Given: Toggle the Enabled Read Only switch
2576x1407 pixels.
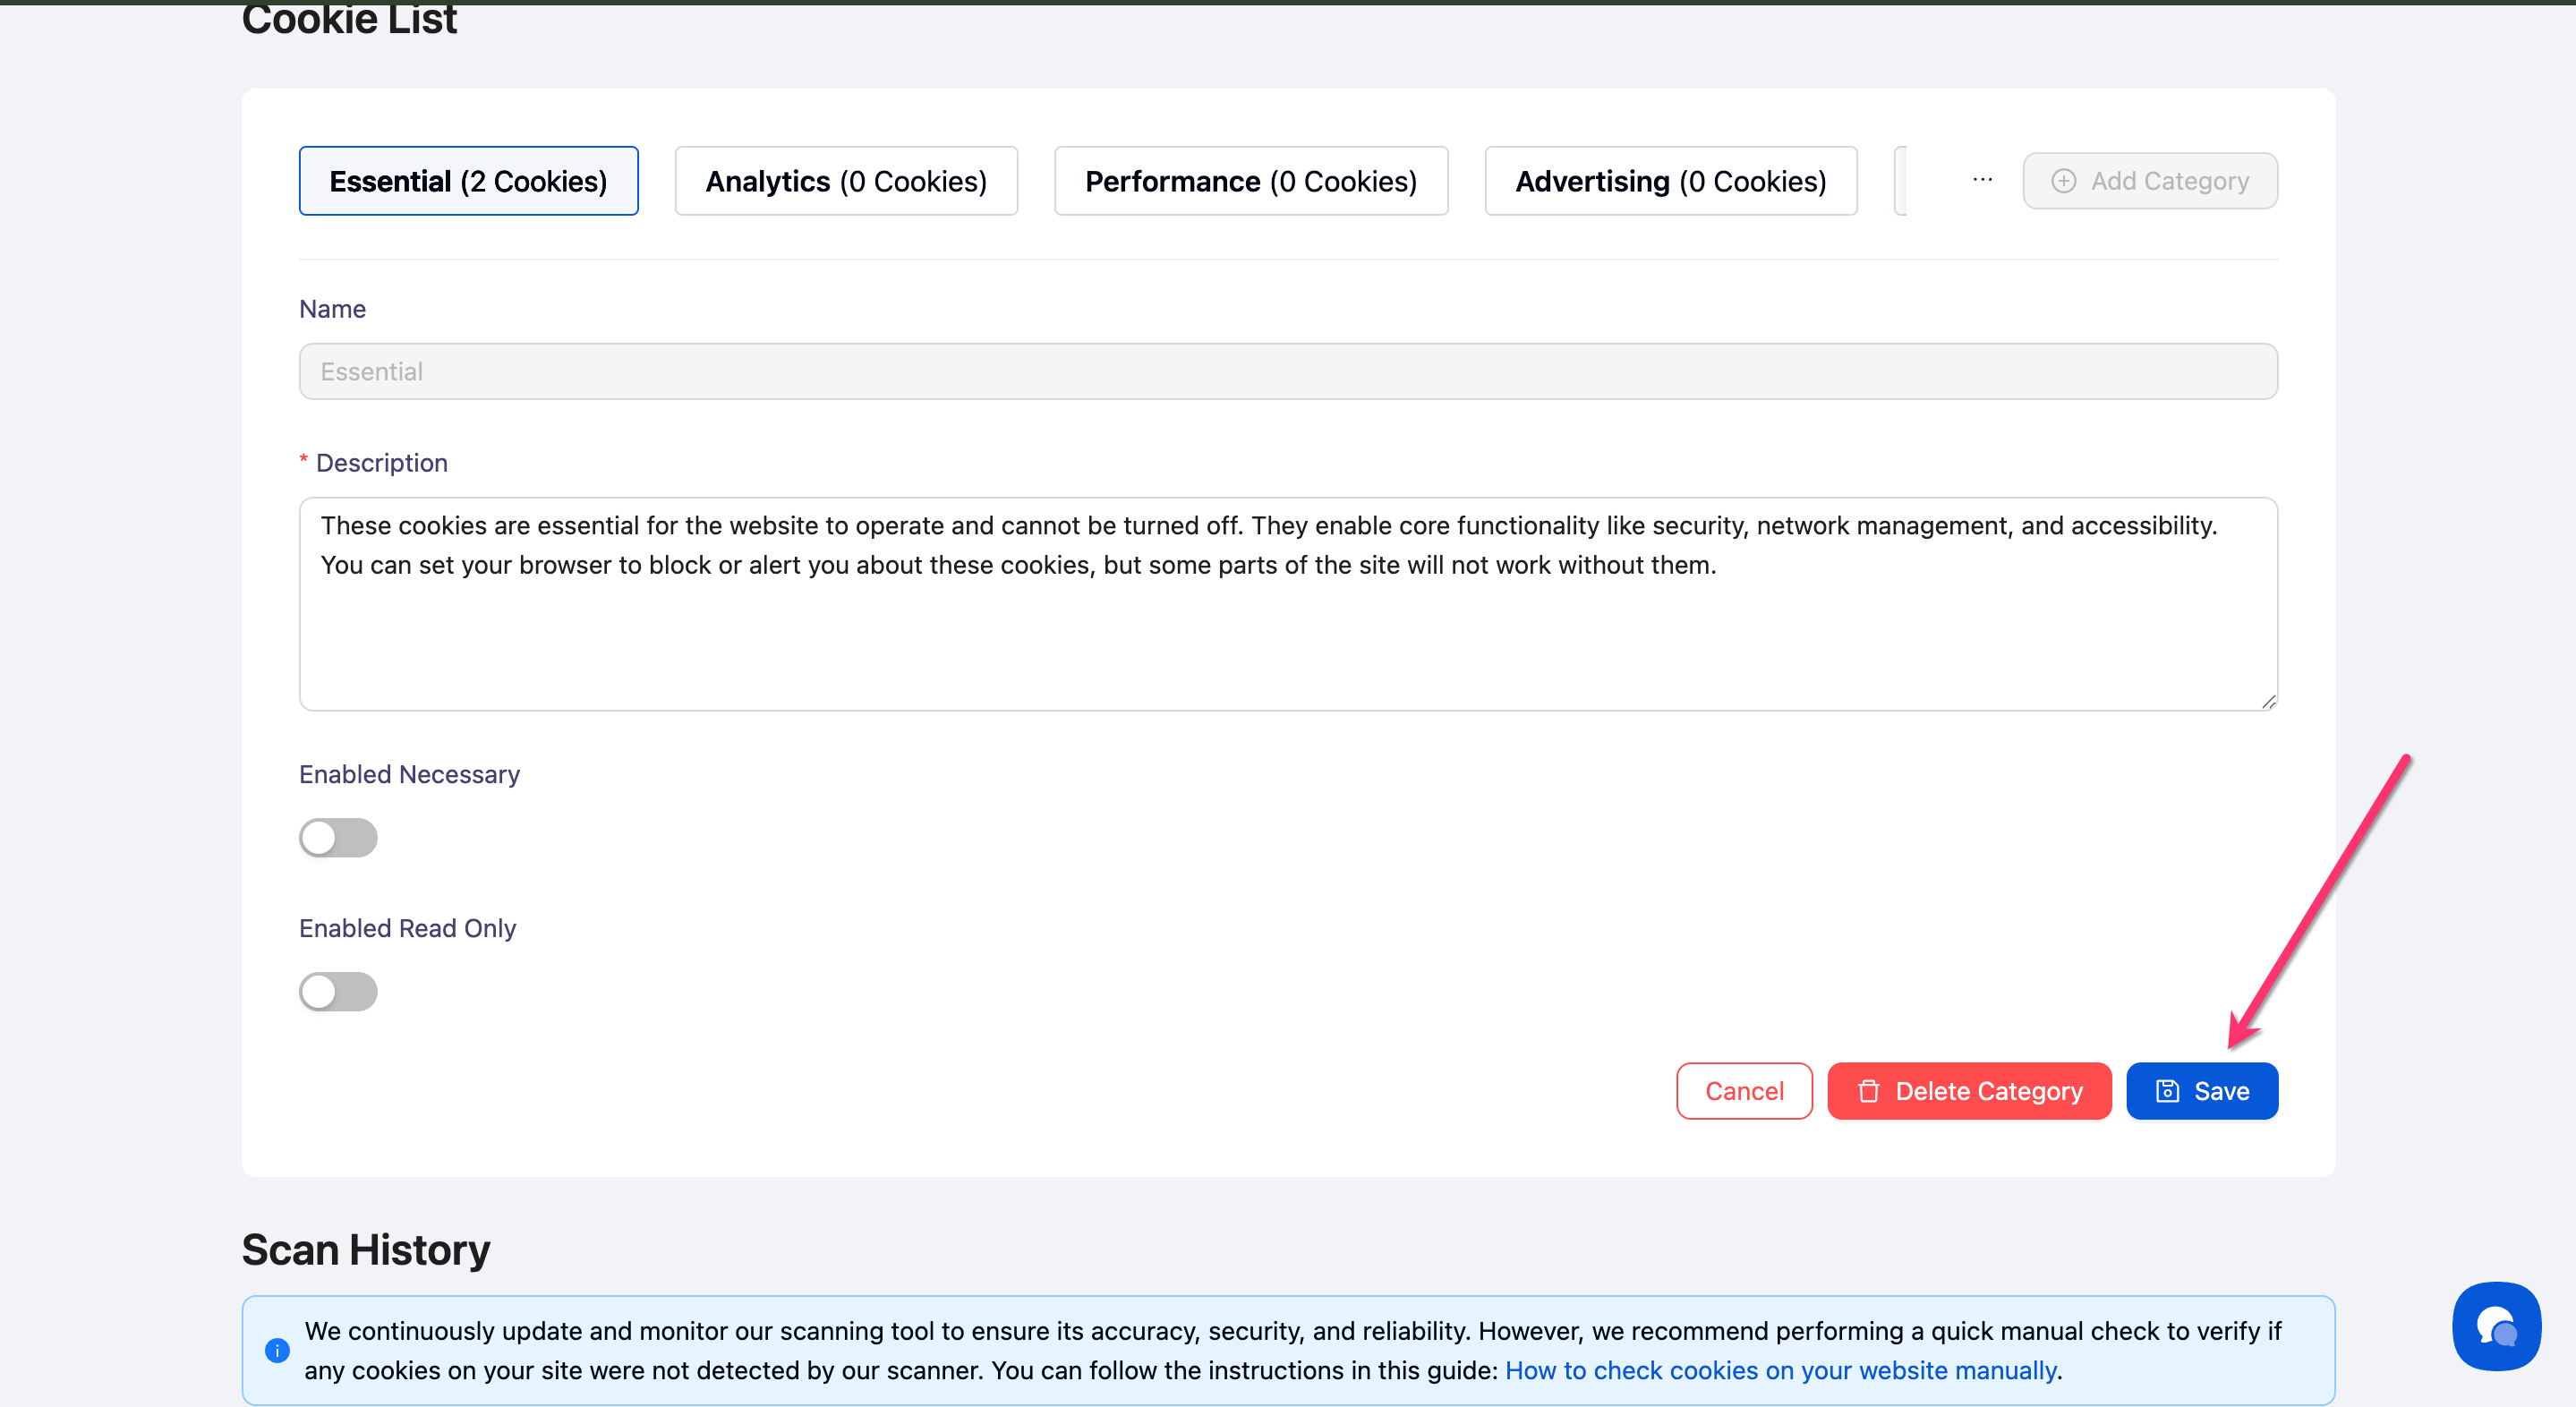Looking at the screenshot, I should point(338,992).
